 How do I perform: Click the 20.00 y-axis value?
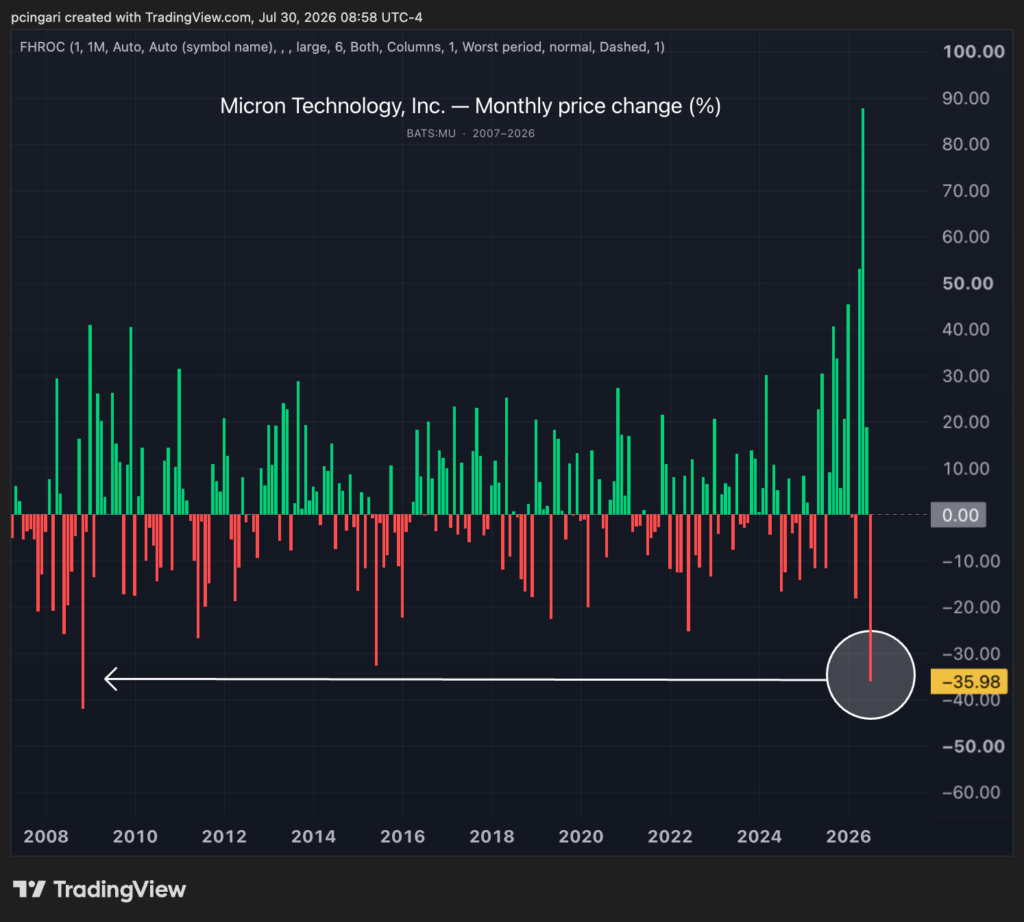[965, 422]
